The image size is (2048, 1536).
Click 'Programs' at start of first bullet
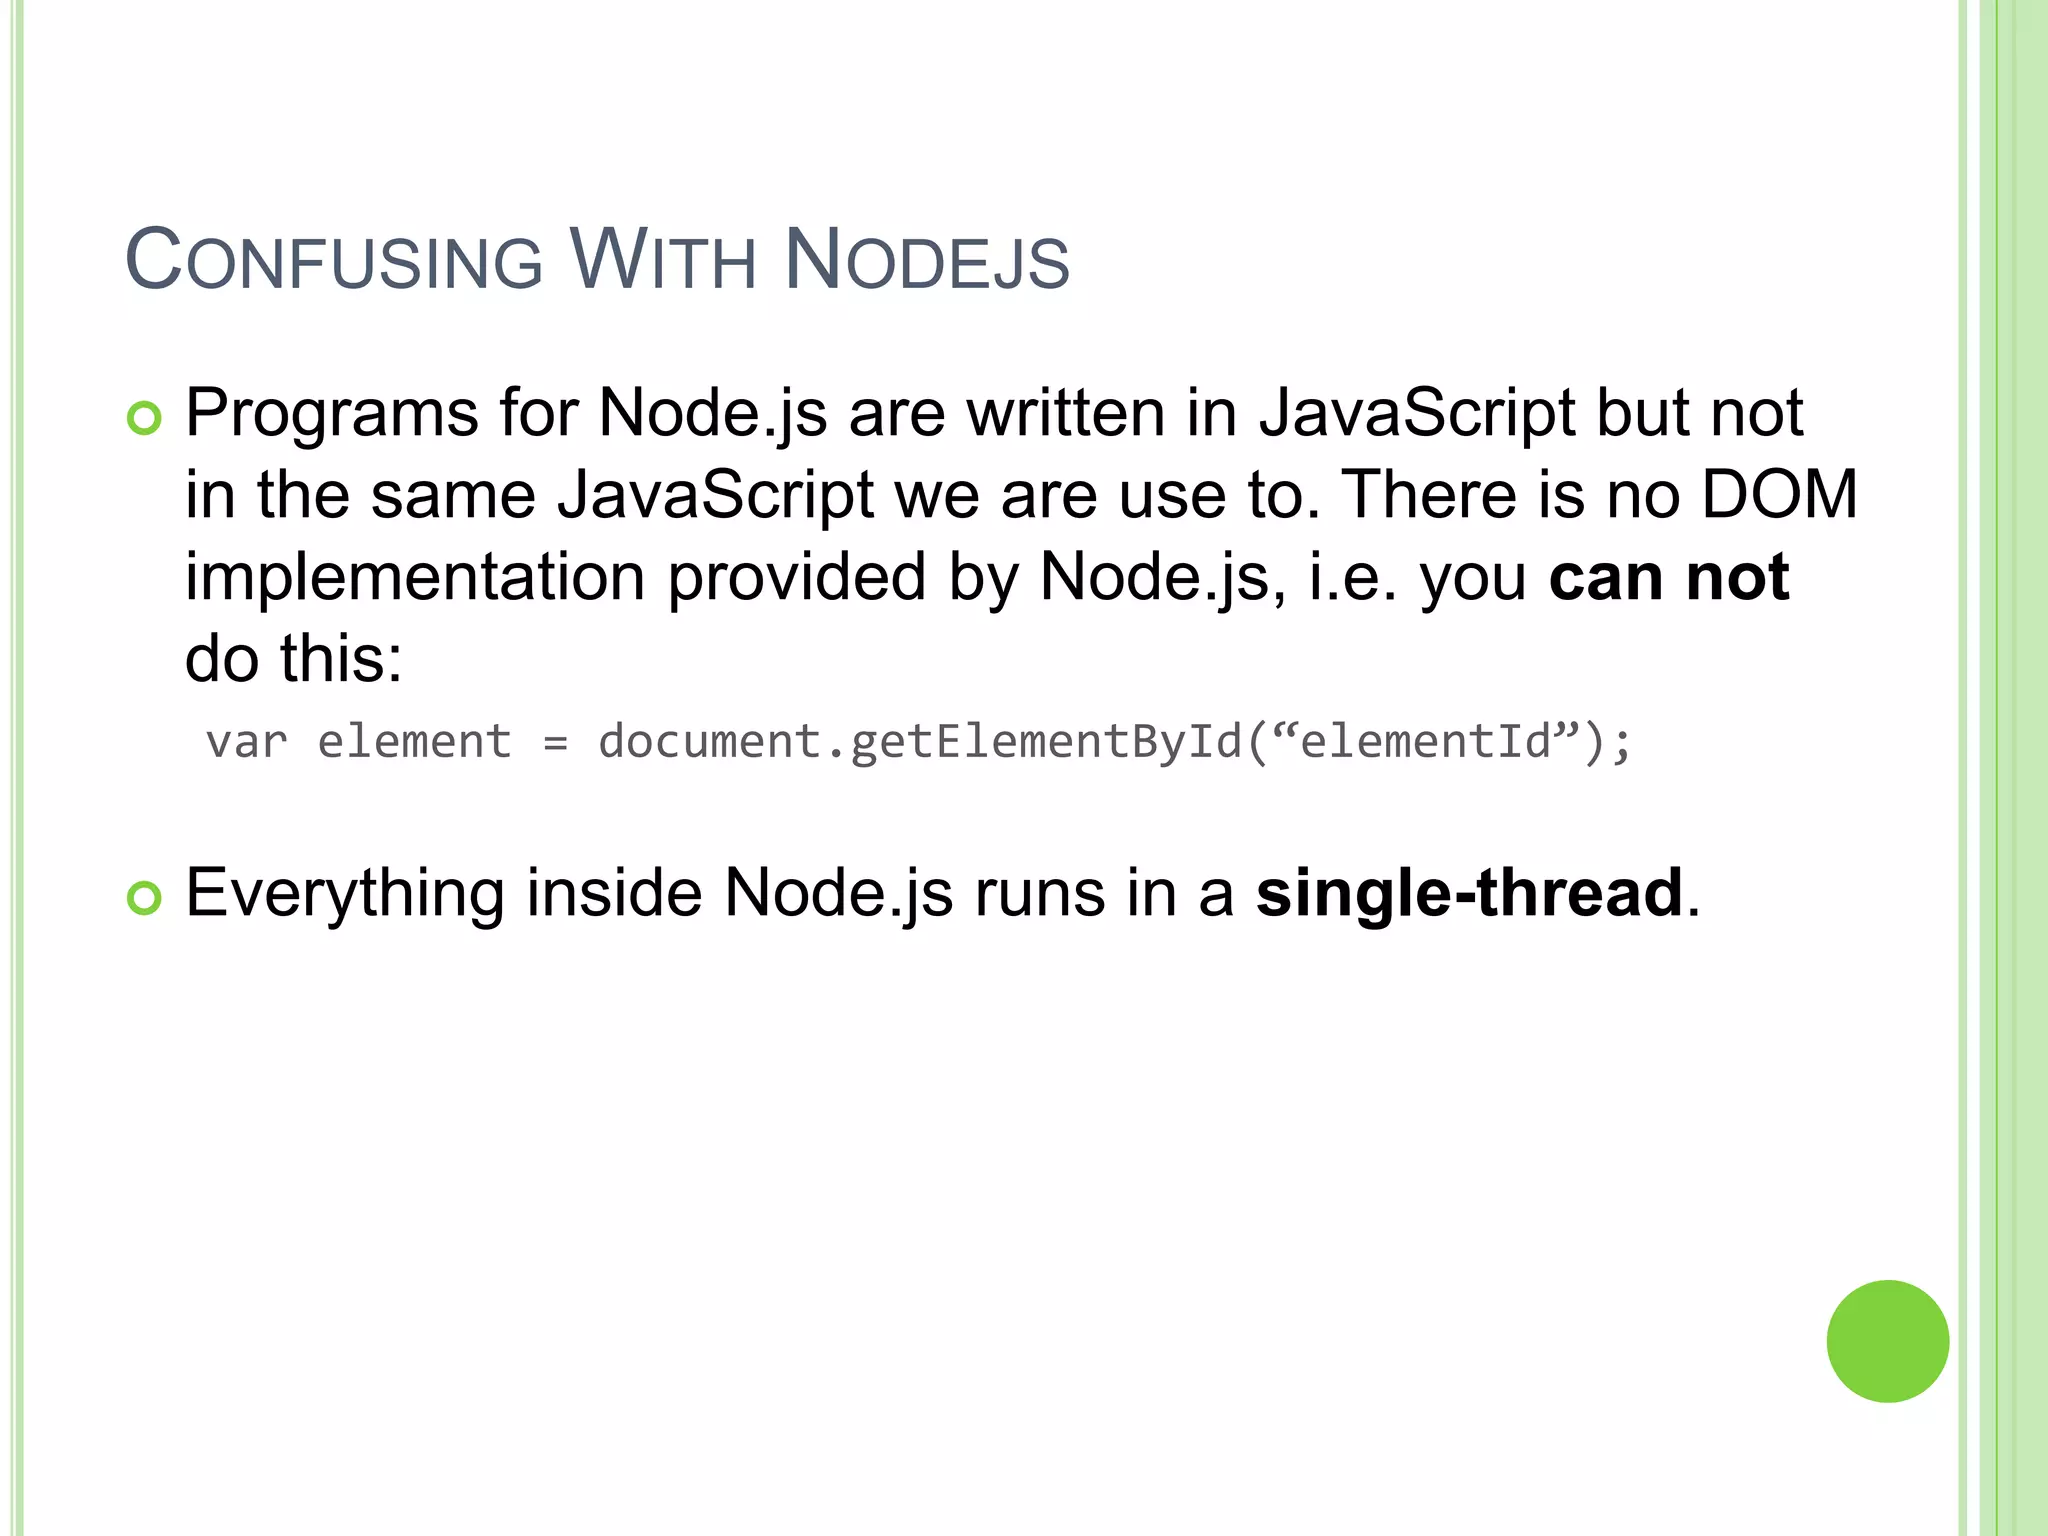coord(332,413)
